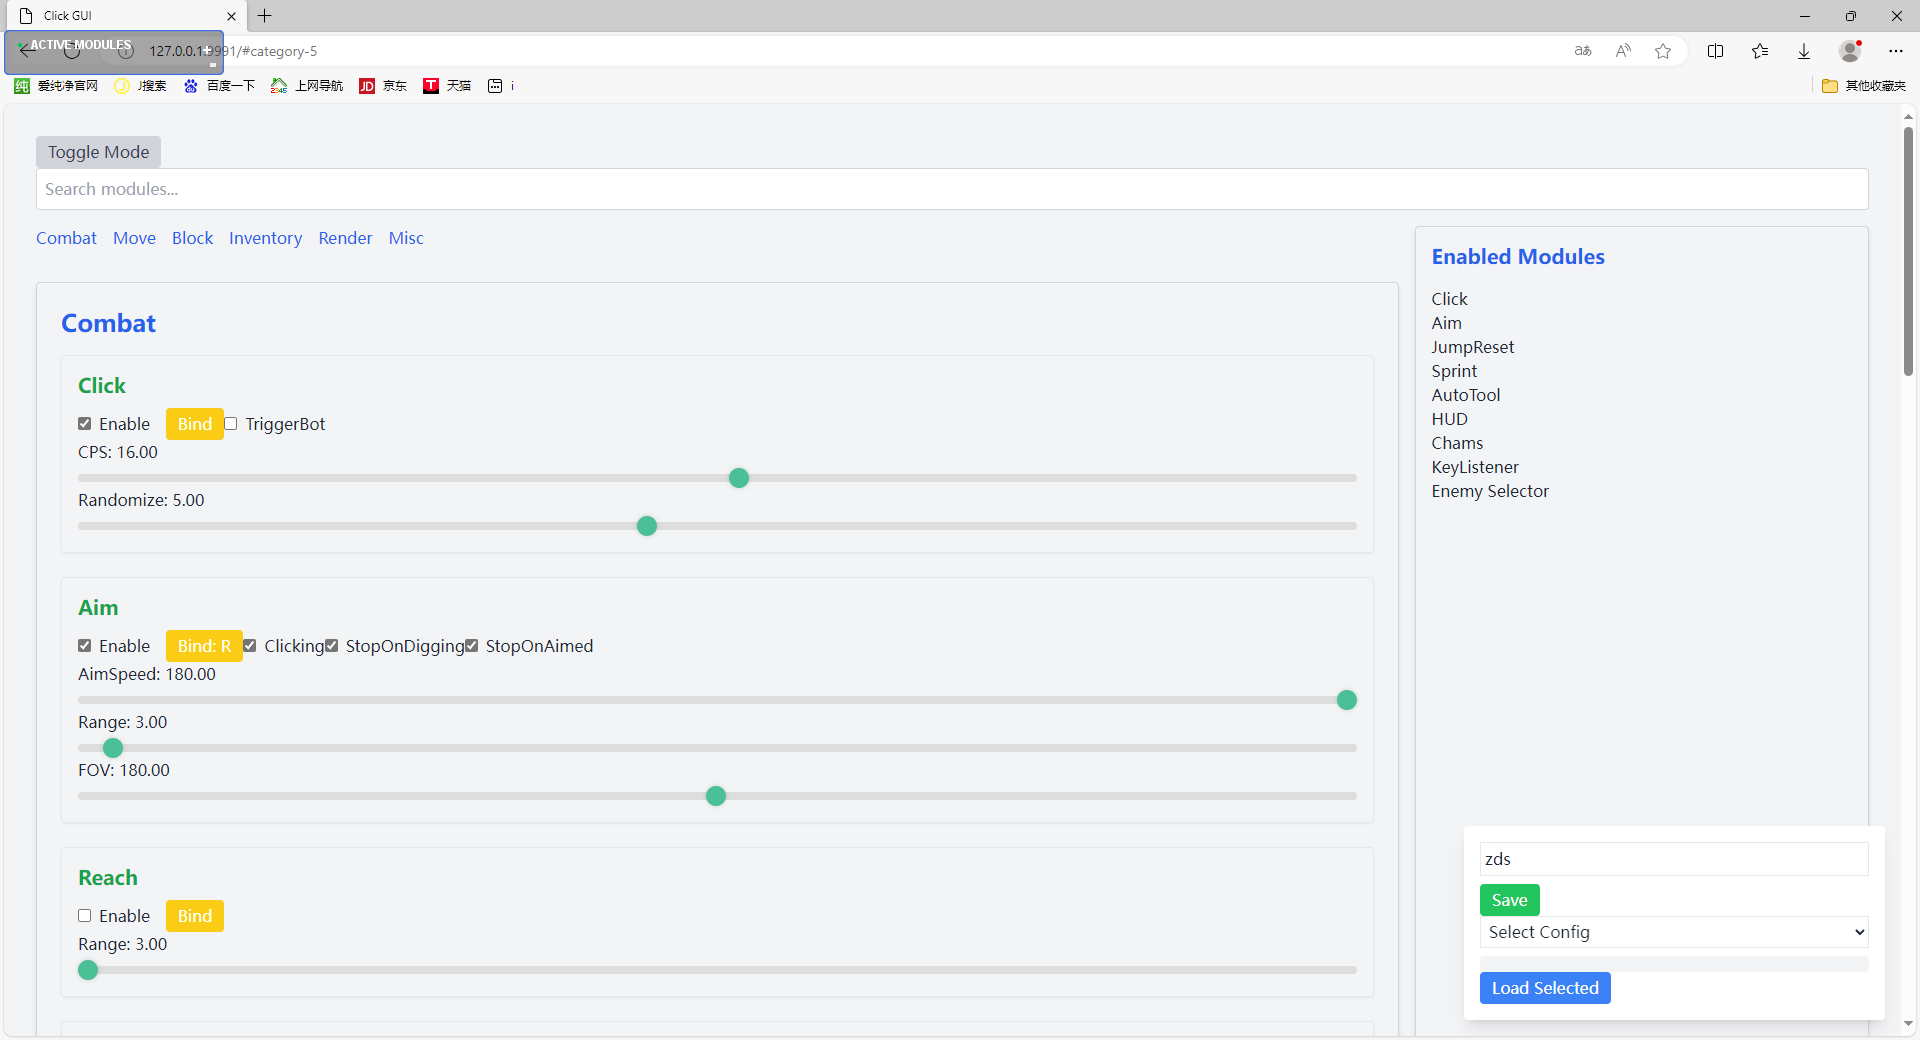Screen dimensions: 1920x1040
Task: Click the CPS slider handle
Action: 739,478
